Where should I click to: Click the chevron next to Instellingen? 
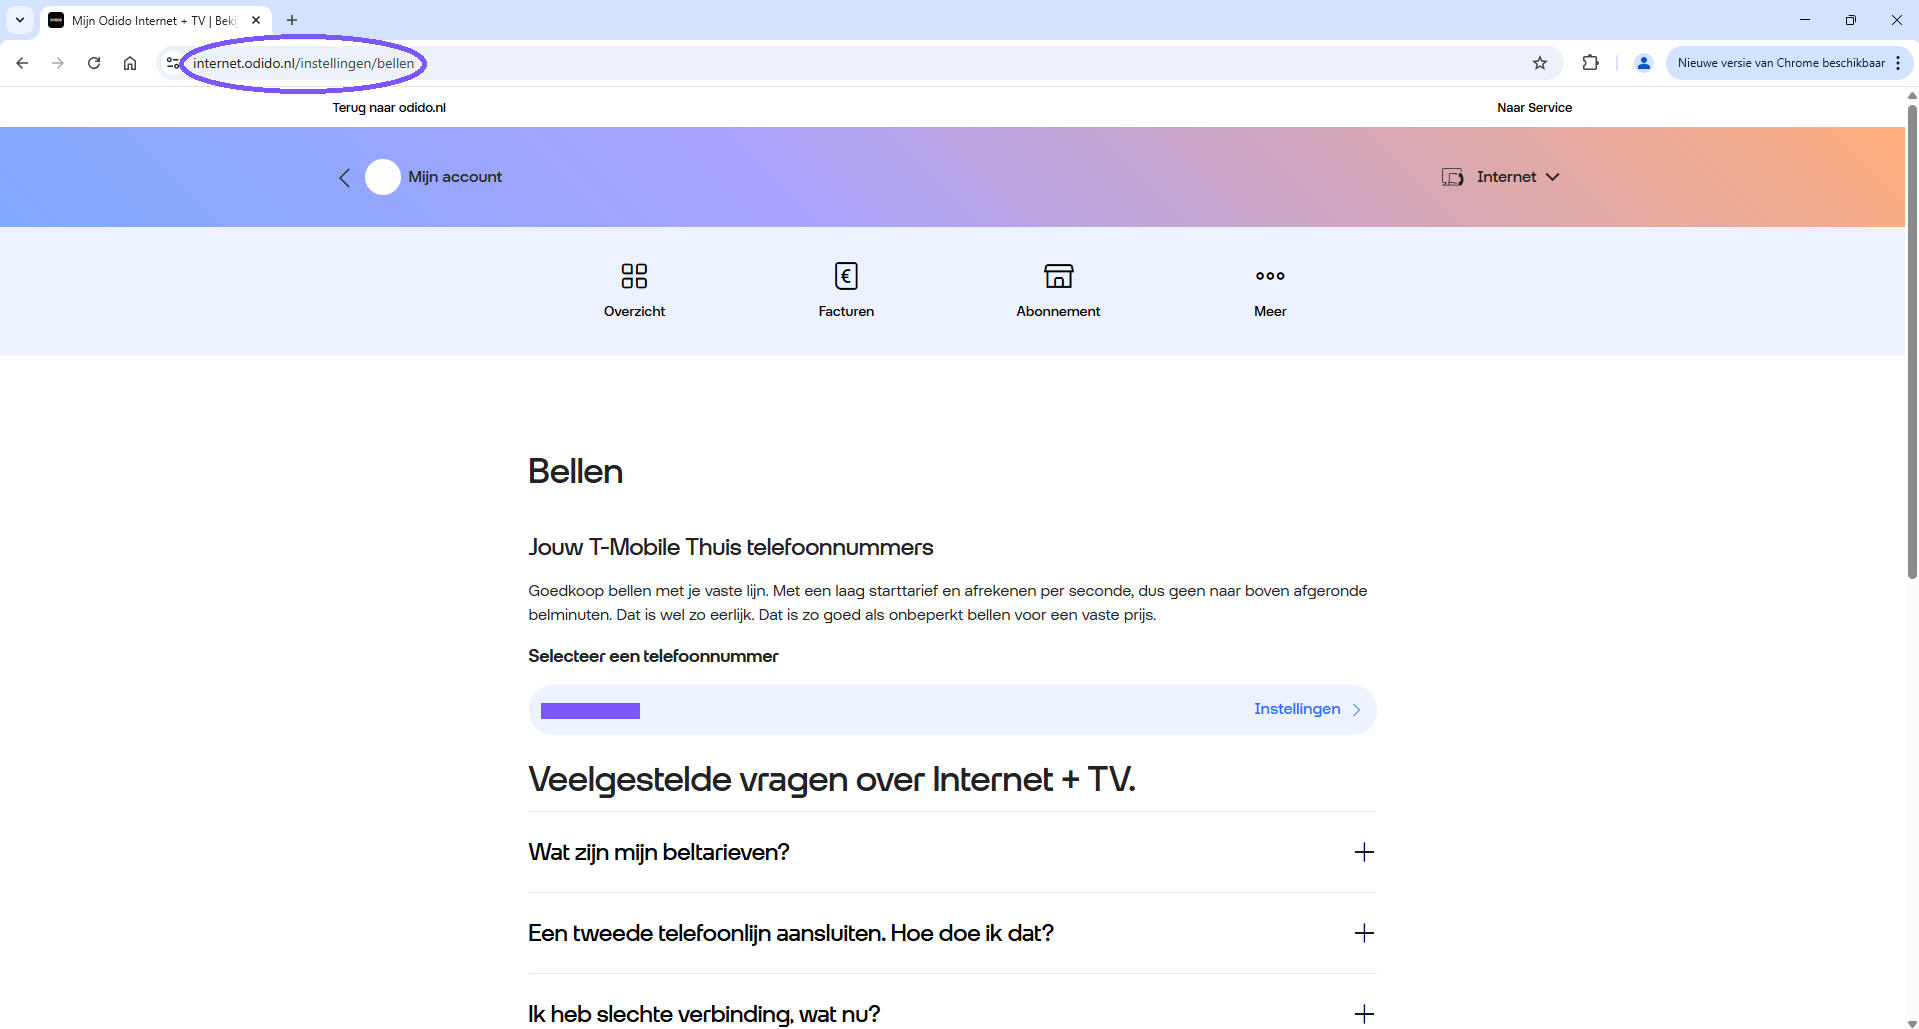point(1357,710)
